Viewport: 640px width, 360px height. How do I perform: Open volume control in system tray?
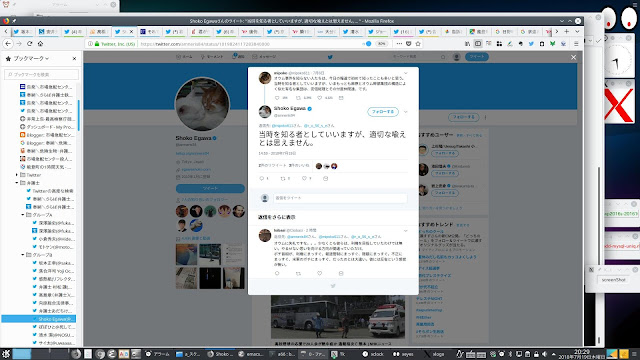pyautogui.click(x=544, y=354)
